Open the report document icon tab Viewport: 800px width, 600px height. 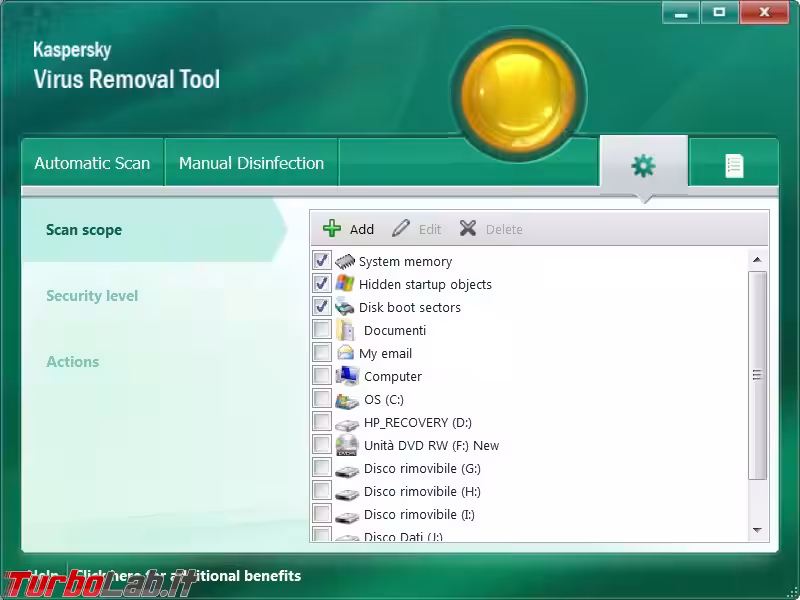point(734,165)
